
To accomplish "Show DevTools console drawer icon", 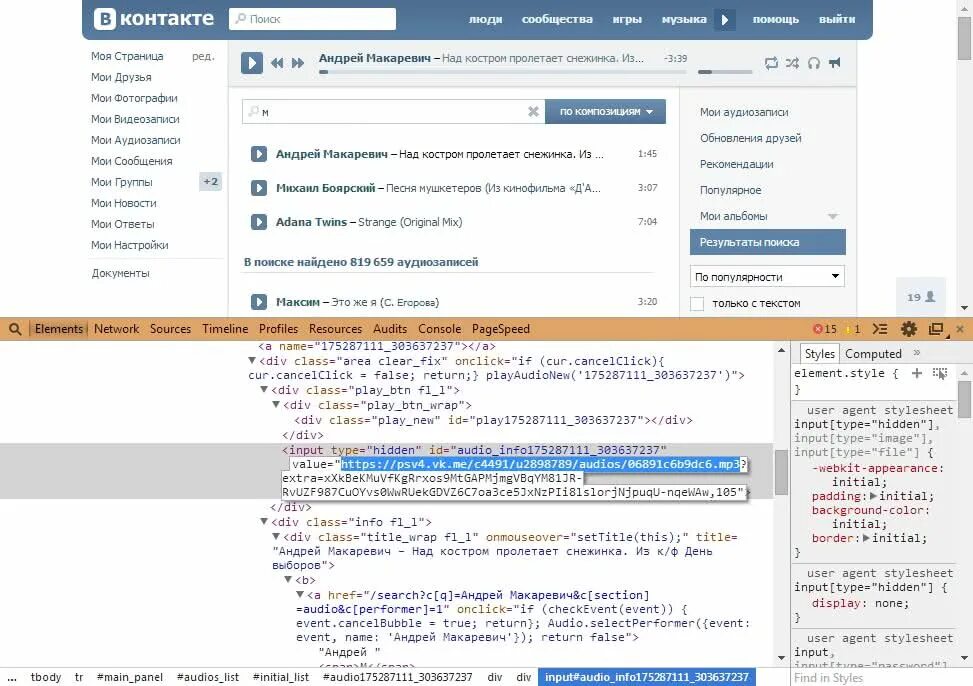I will (880, 329).
